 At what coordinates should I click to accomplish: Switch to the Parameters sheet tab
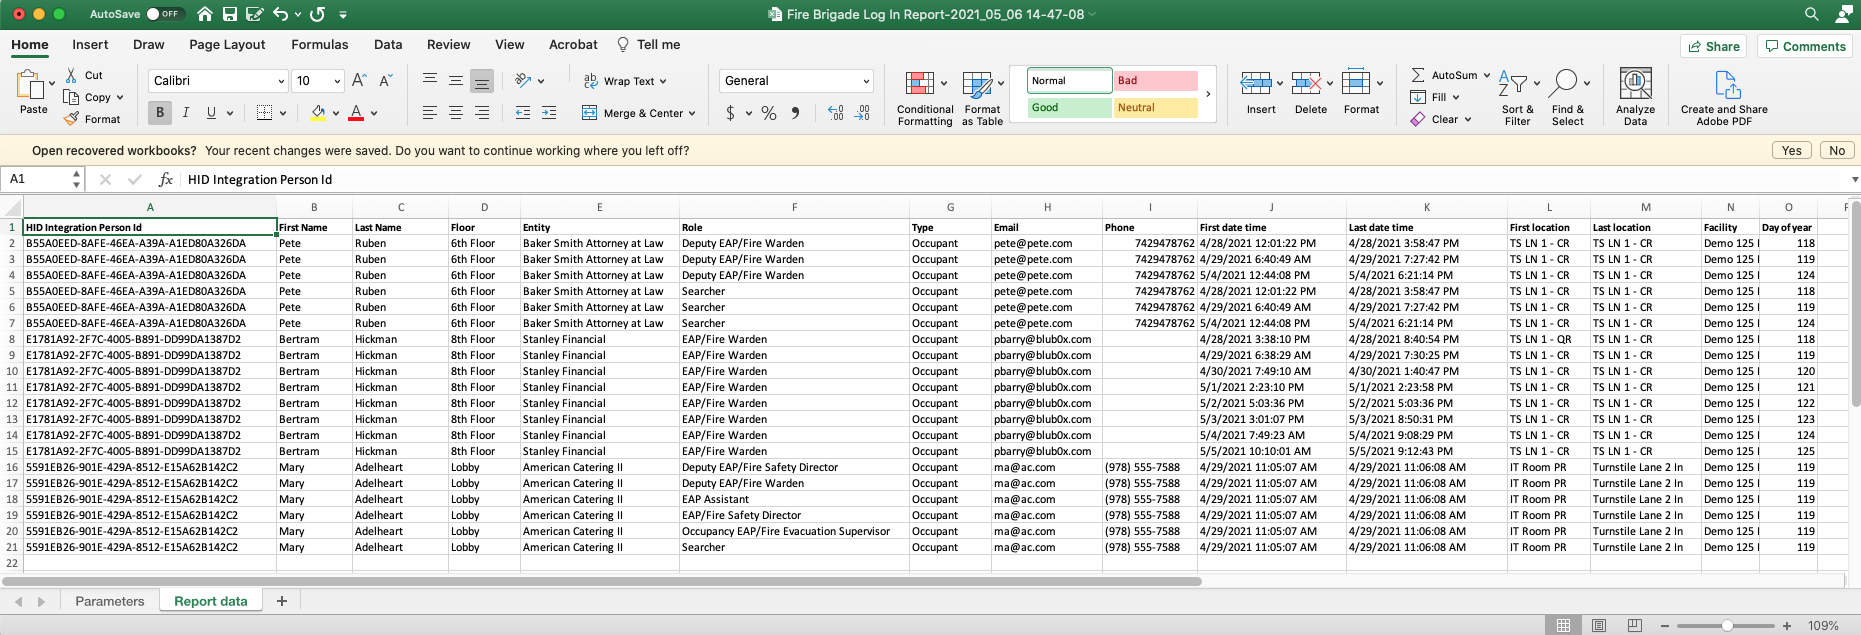110,601
